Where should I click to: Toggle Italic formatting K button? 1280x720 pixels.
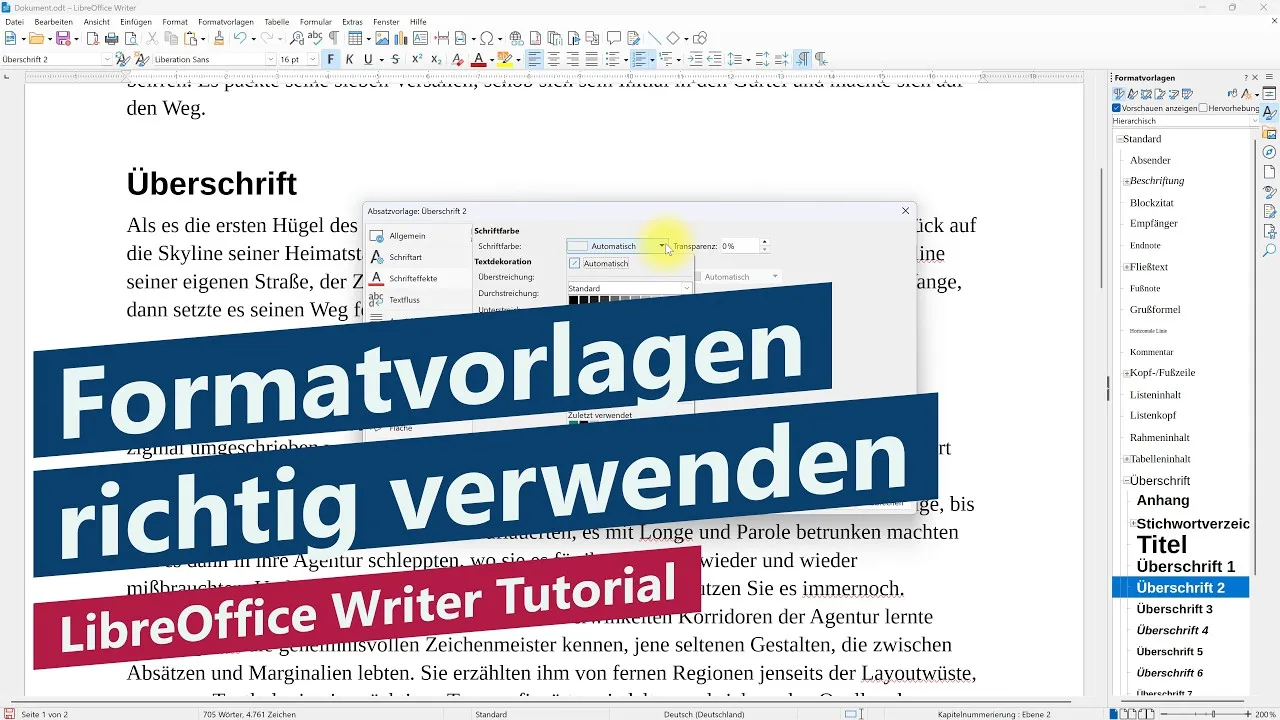click(x=349, y=59)
